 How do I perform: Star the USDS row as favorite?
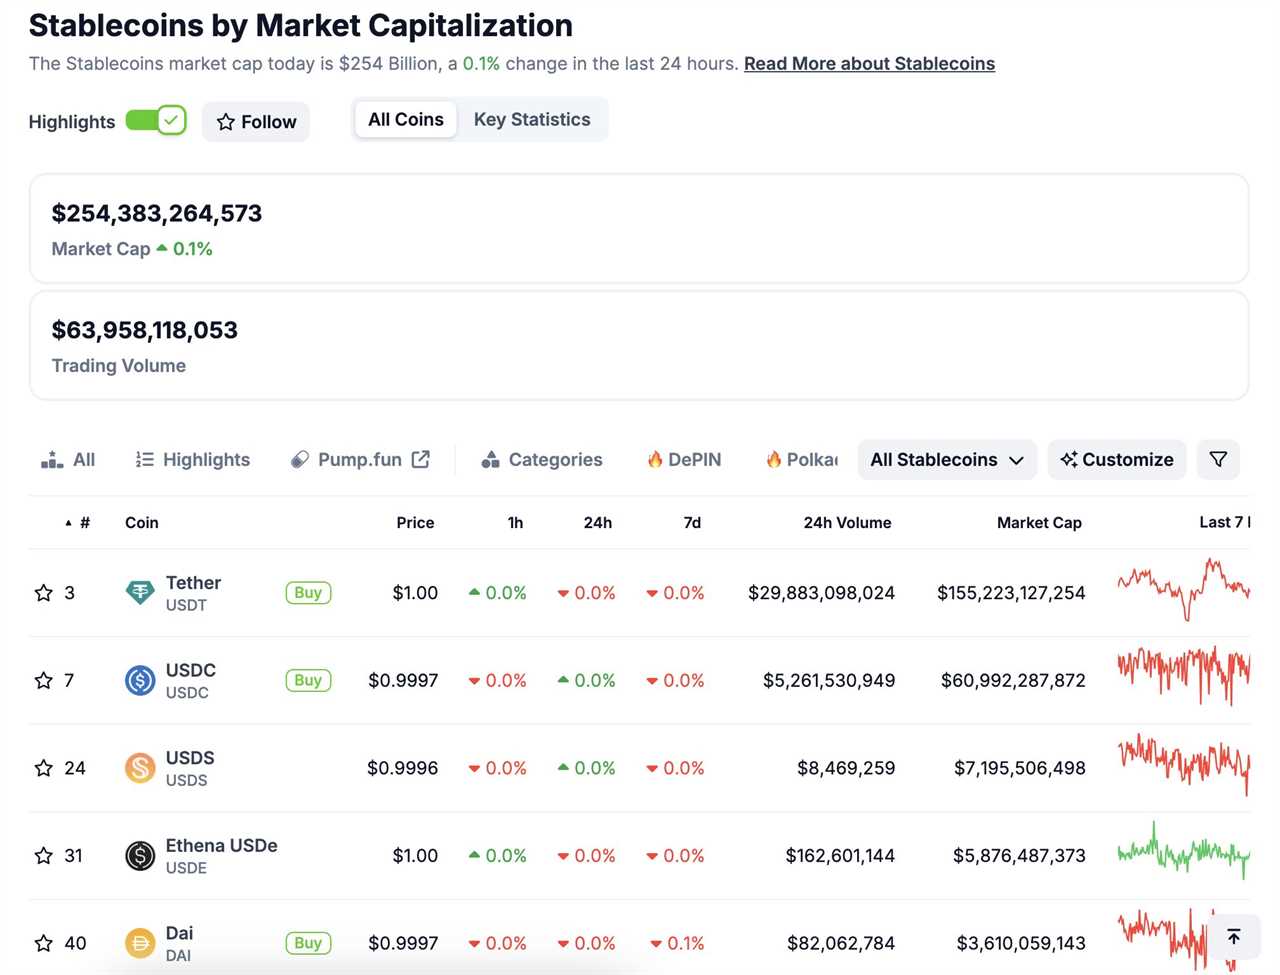43,768
